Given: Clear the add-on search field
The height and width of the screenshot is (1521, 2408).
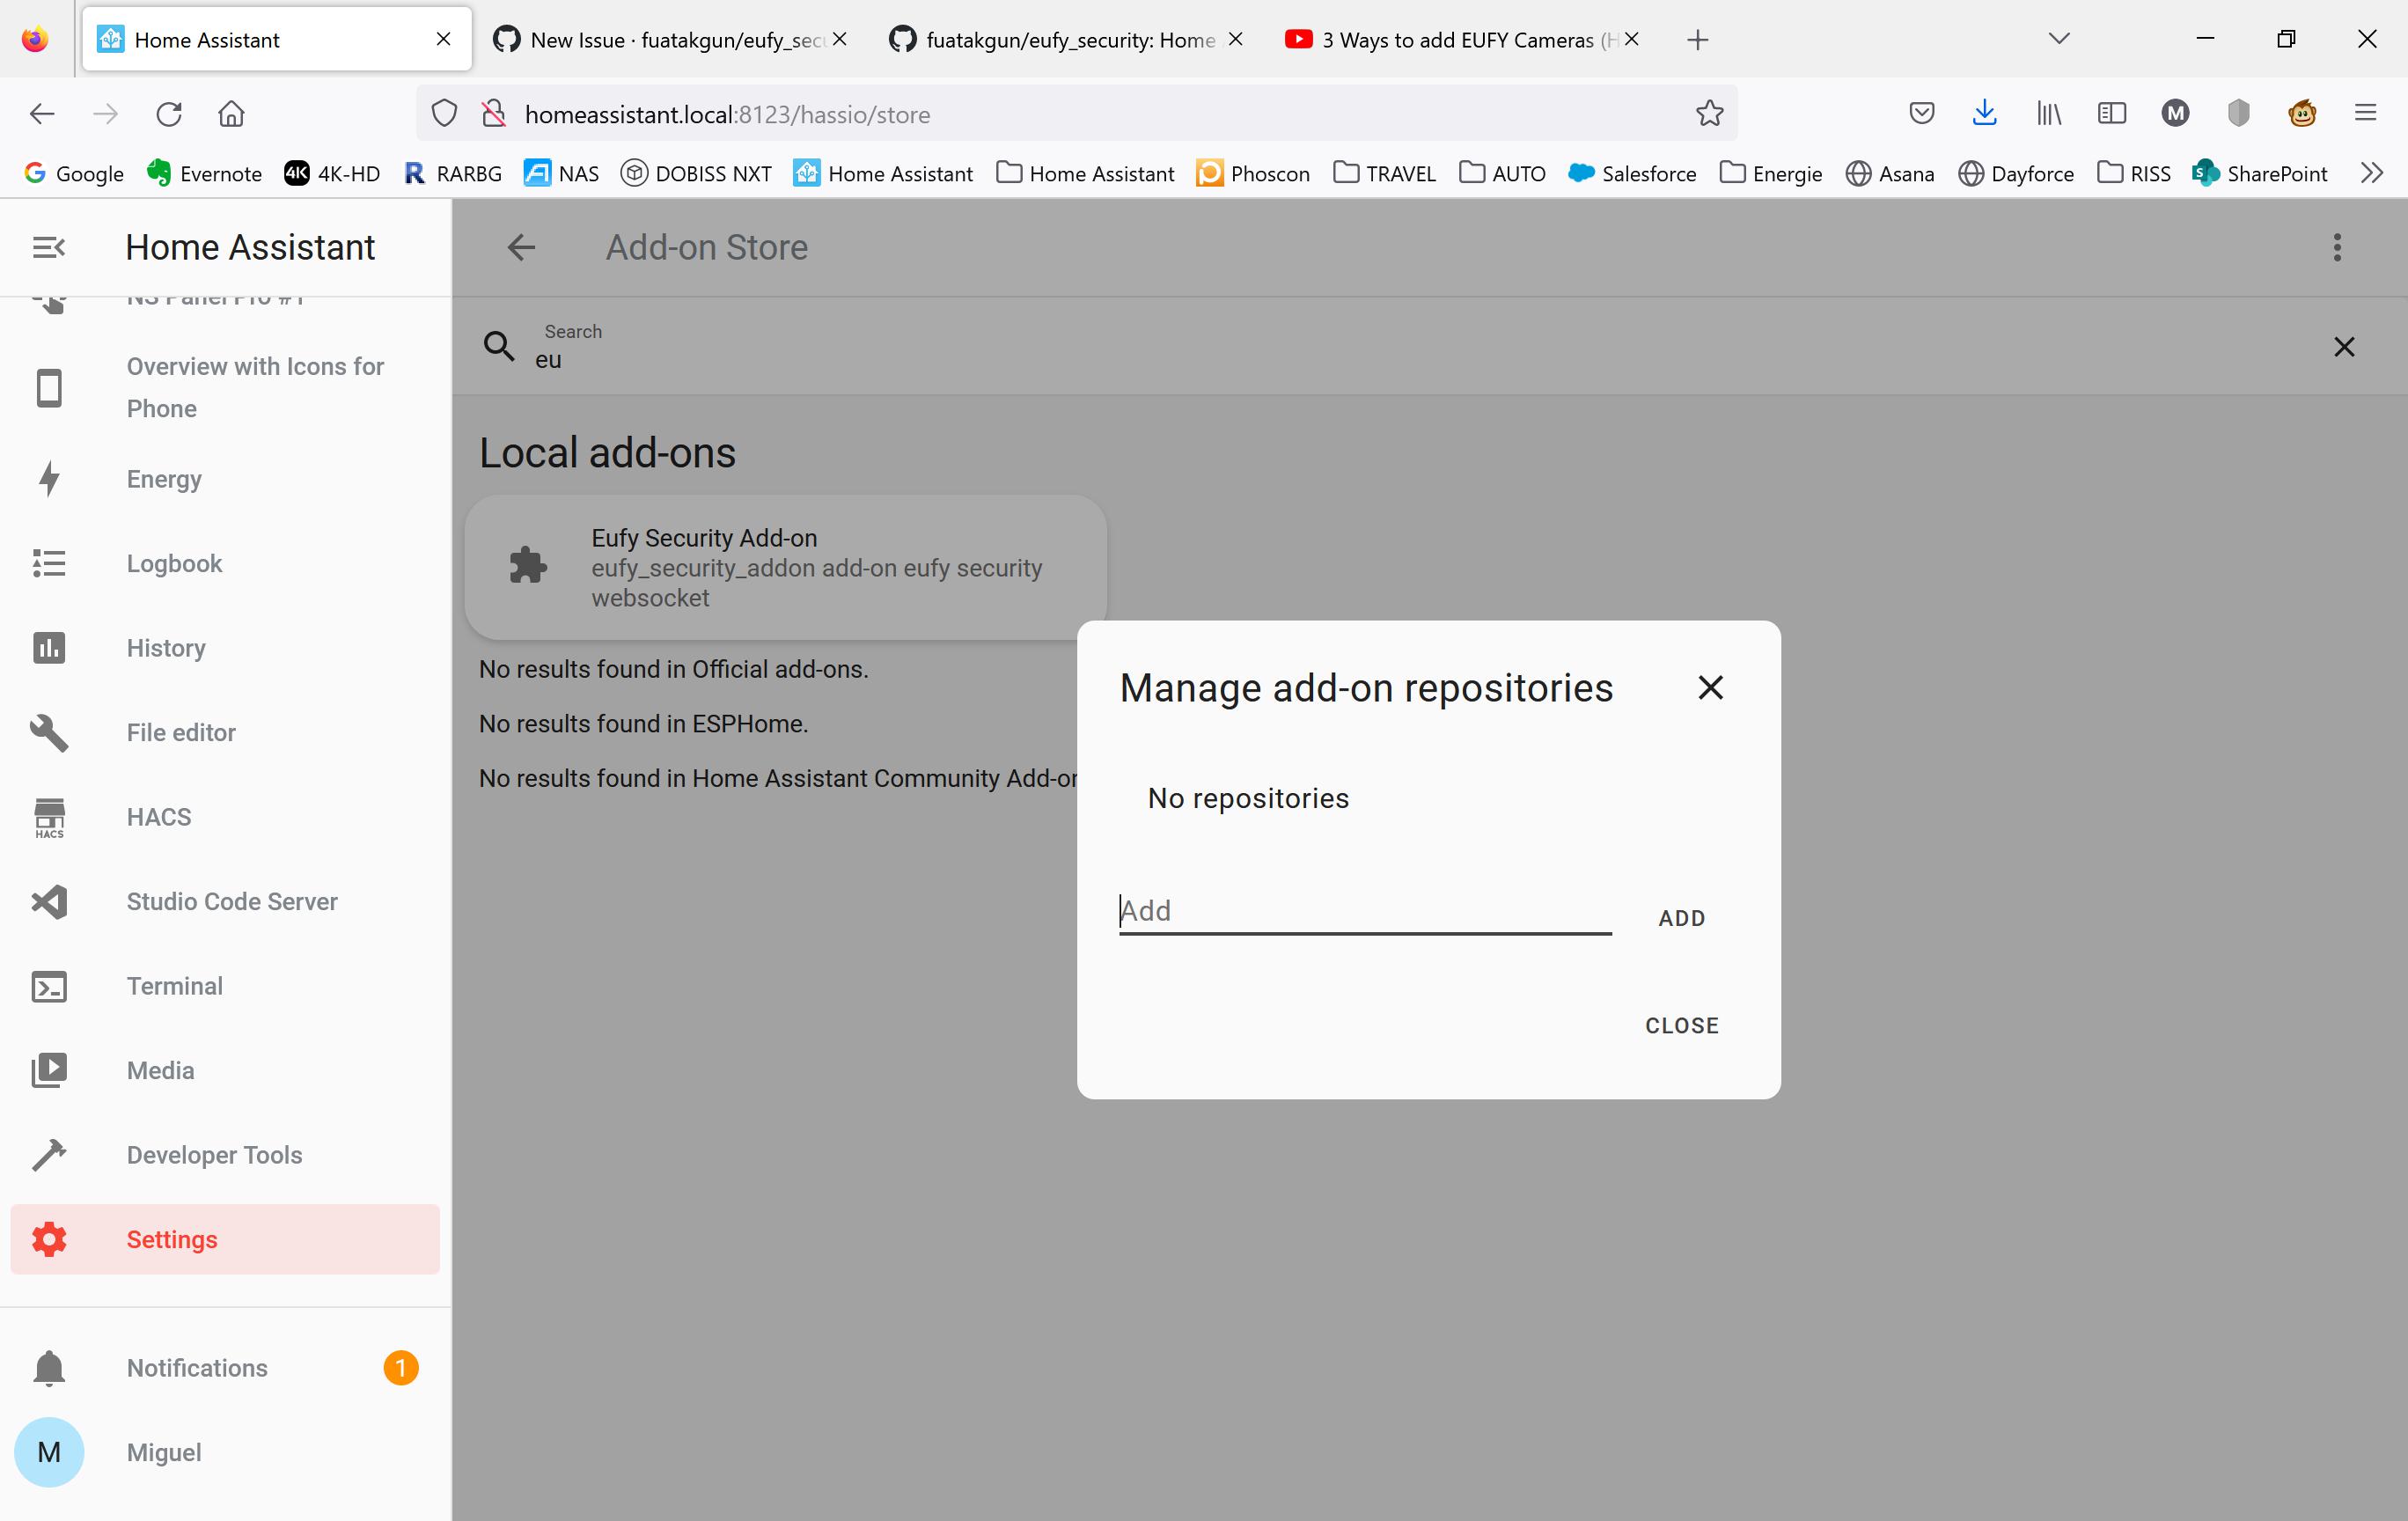Looking at the screenshot, I should click(x=2344, y=347).
